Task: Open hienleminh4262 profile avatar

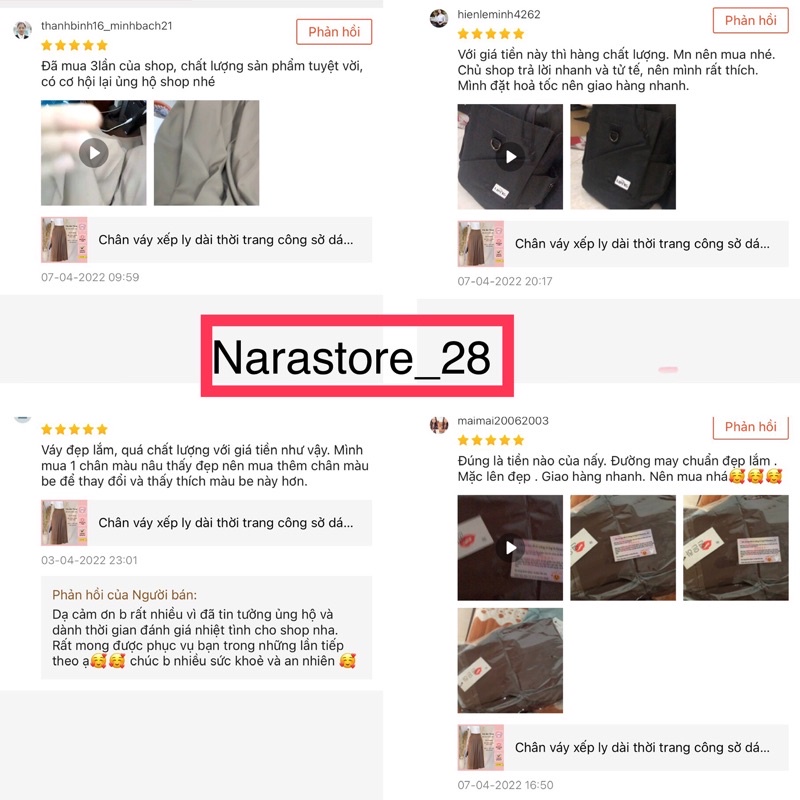Action: (x=439, y=18)
